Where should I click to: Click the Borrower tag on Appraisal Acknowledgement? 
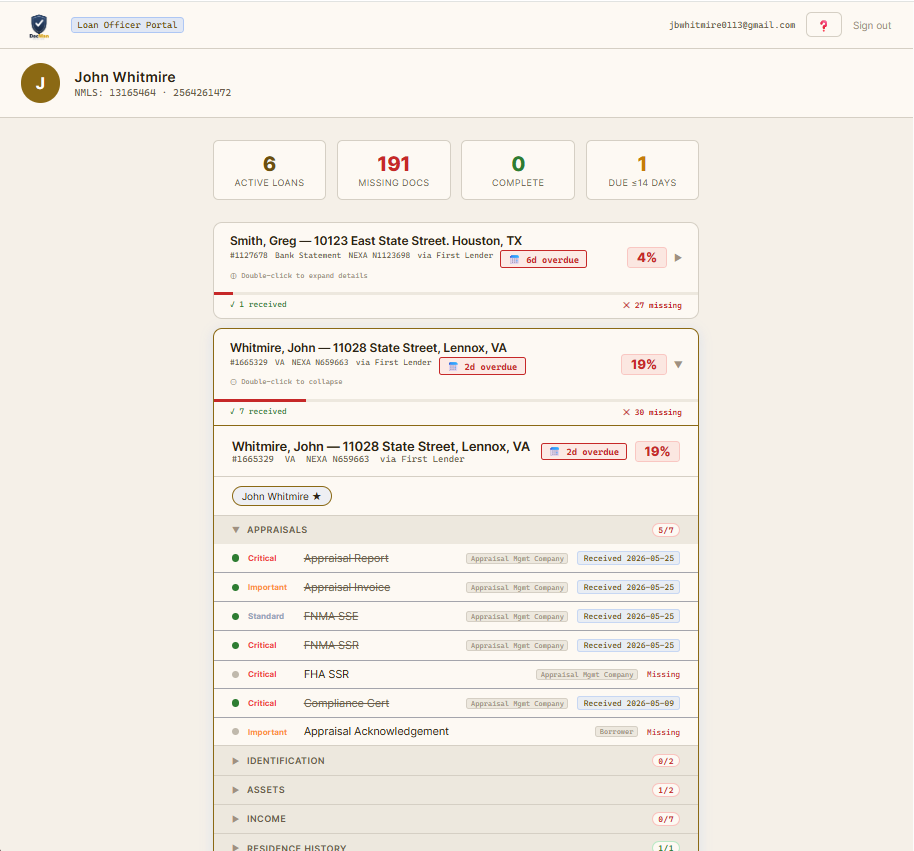pyautogui.click(x=616, y=732)
